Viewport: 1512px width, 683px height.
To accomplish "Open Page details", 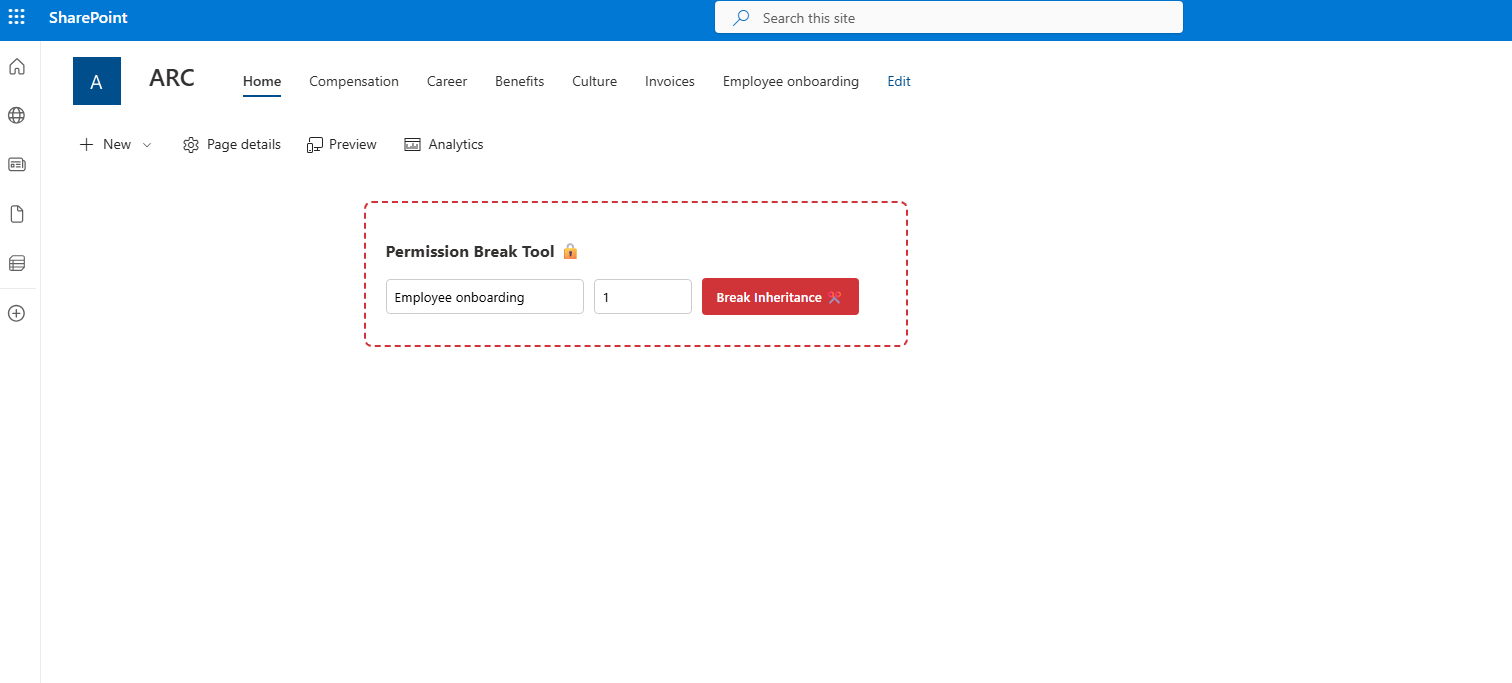I will [x=232, y=145].
